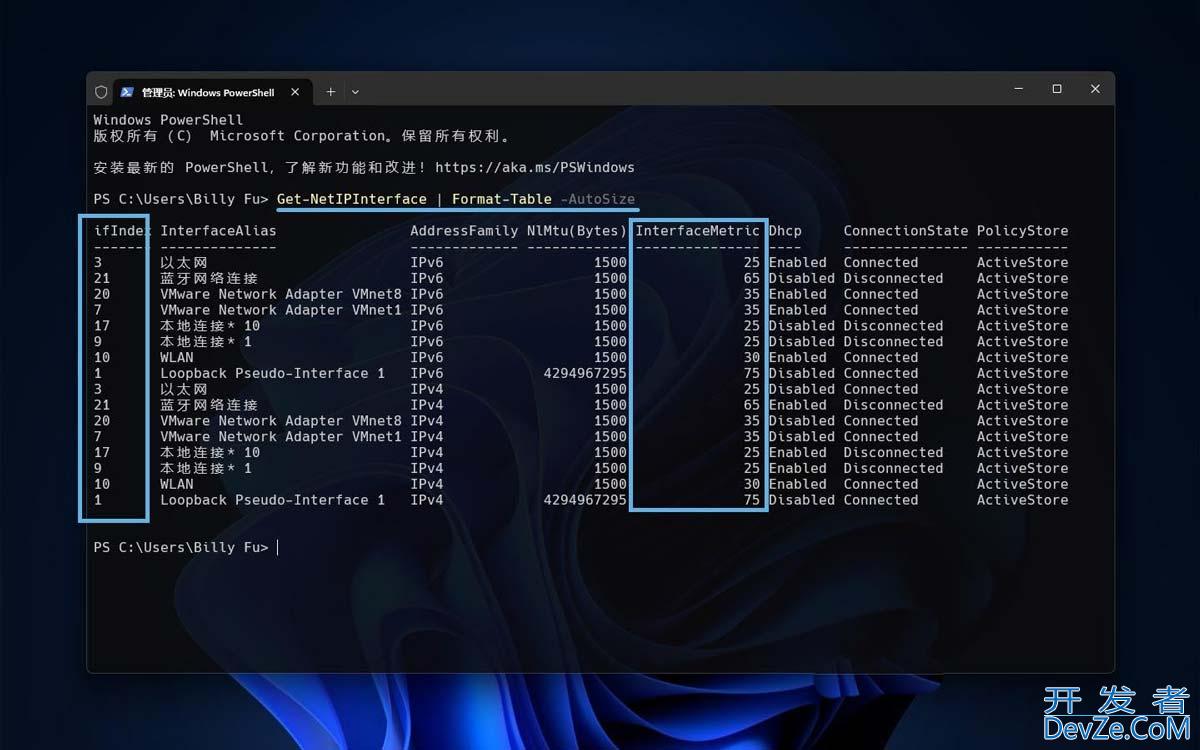Click Loopback Pseudo-Interface 1 in the IPv6 row

click(x=272, y=373)
